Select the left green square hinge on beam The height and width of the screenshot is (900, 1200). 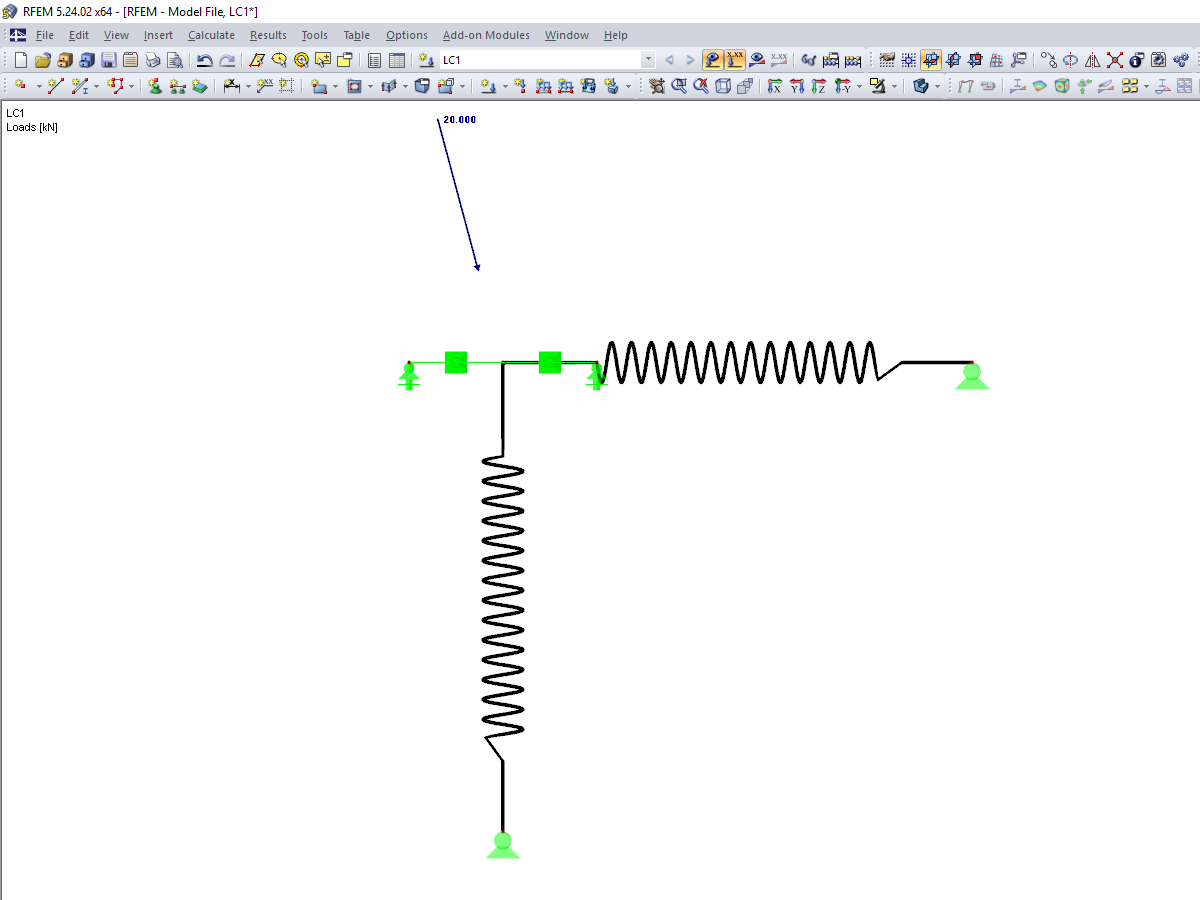pyautogui.click(x=456, y=362)
